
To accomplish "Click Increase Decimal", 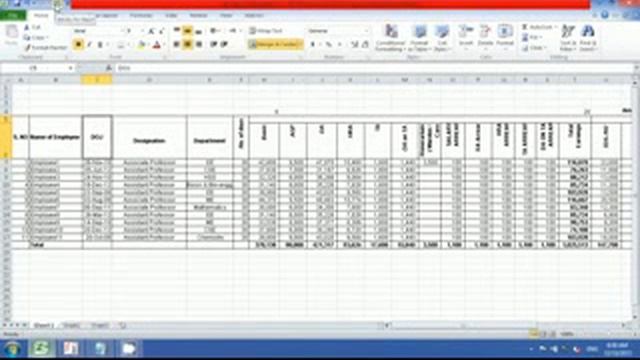I will coord(354,44).
